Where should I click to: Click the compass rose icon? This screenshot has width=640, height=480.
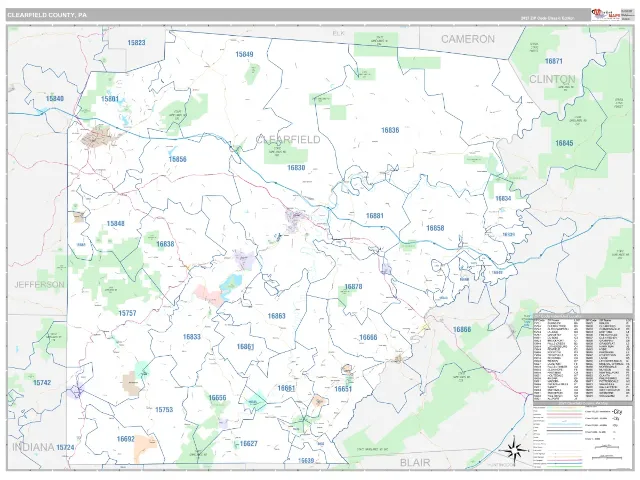point(515,450)
